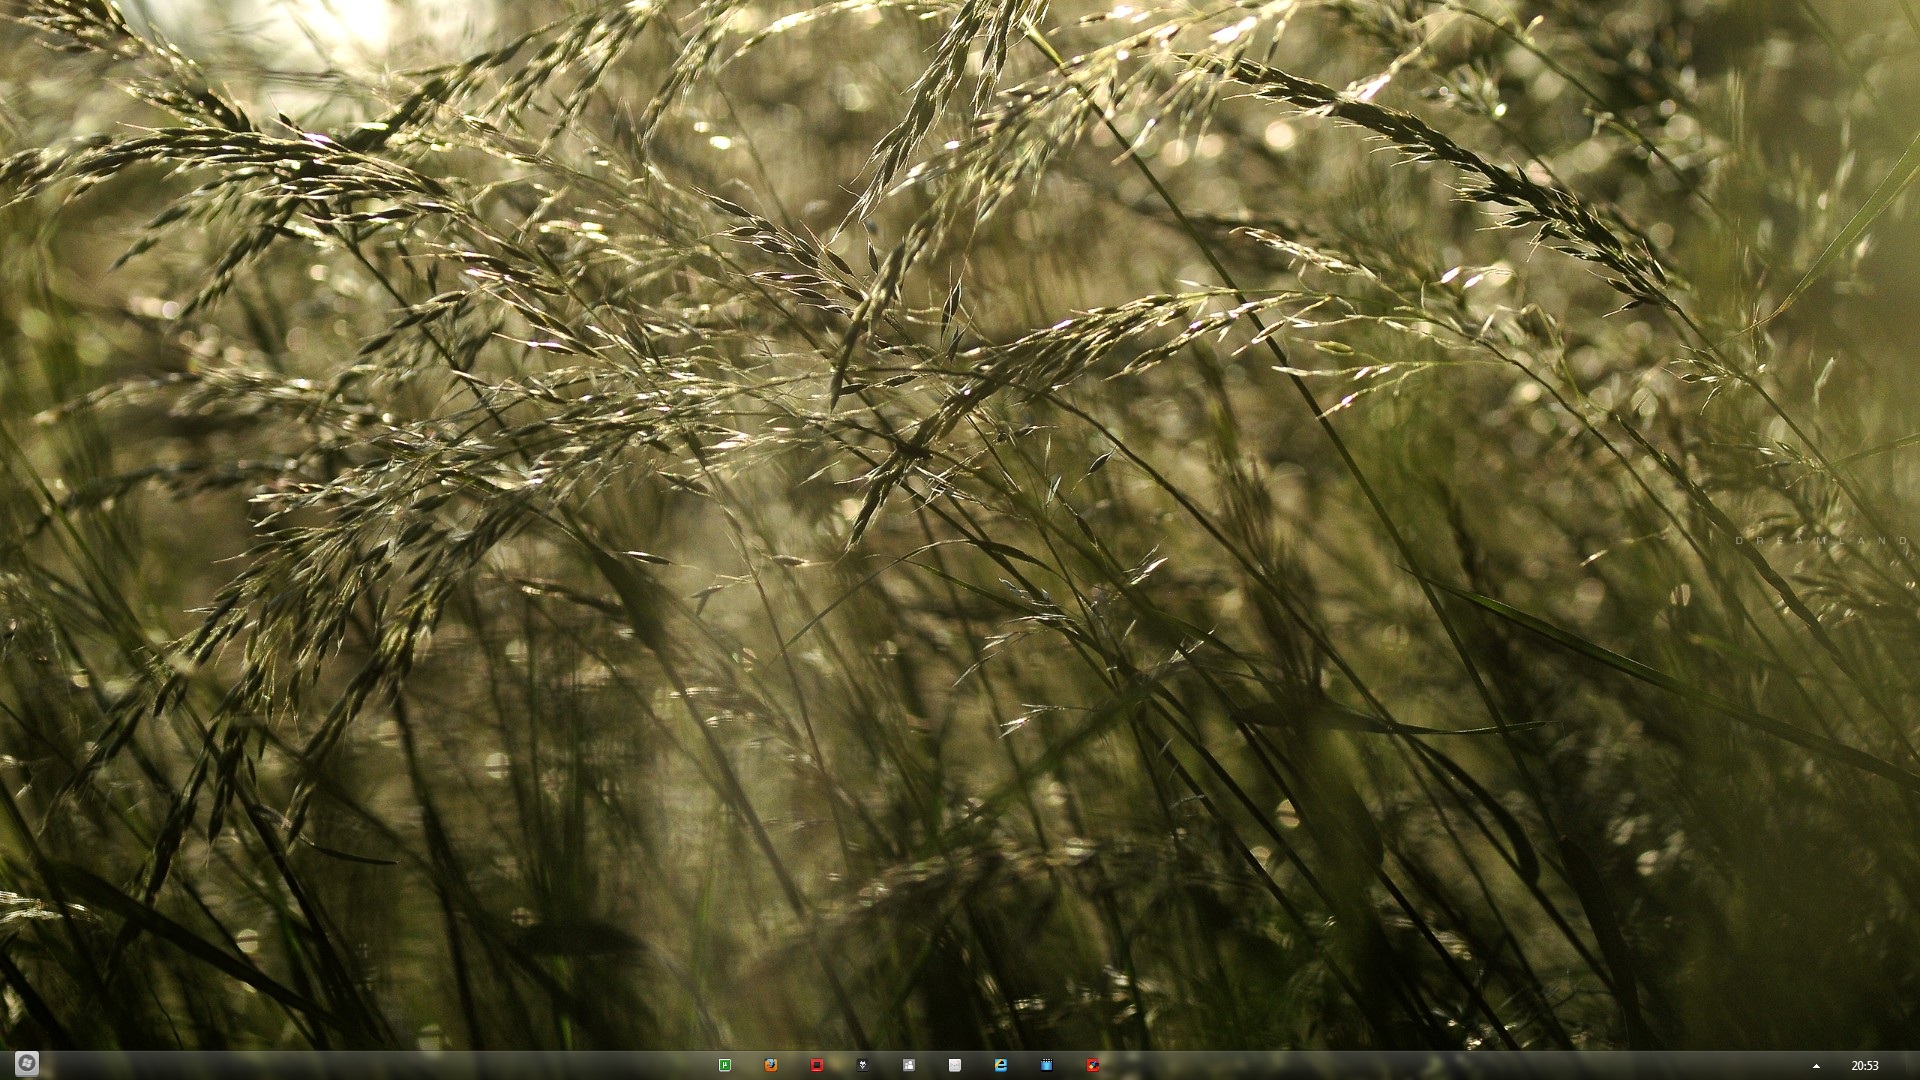Open the foobar2000 alien-face icon
Screen dimensions: 1920x1080
point(863,1065)
